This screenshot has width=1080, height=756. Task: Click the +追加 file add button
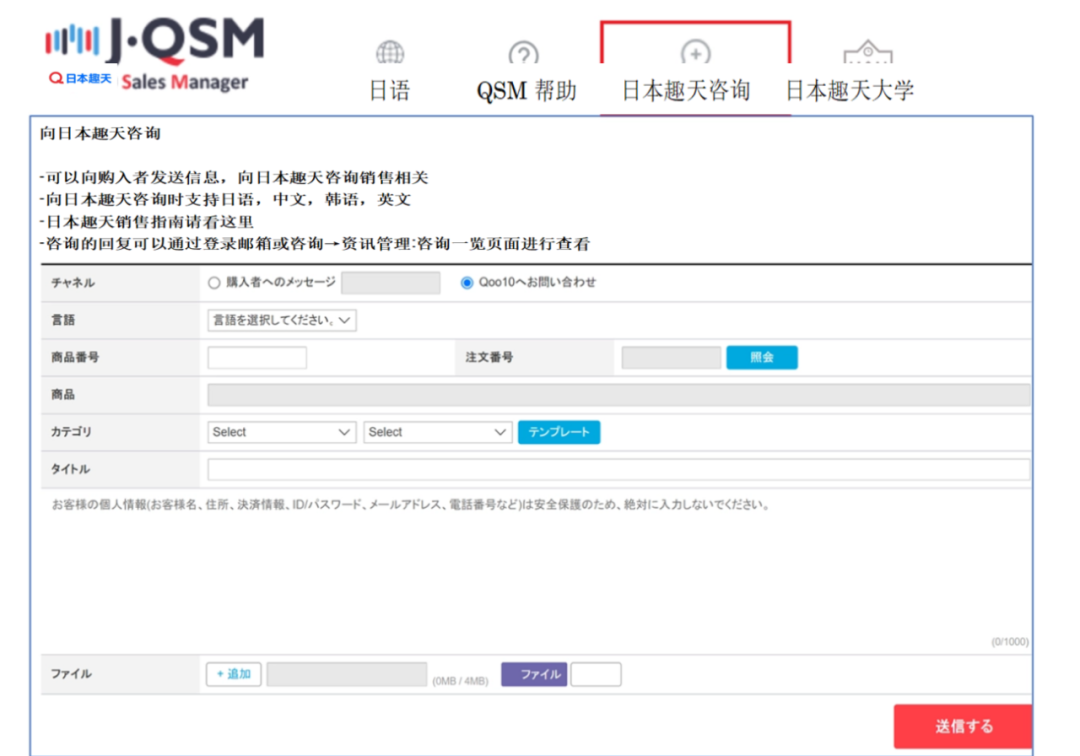coord(233,674)
